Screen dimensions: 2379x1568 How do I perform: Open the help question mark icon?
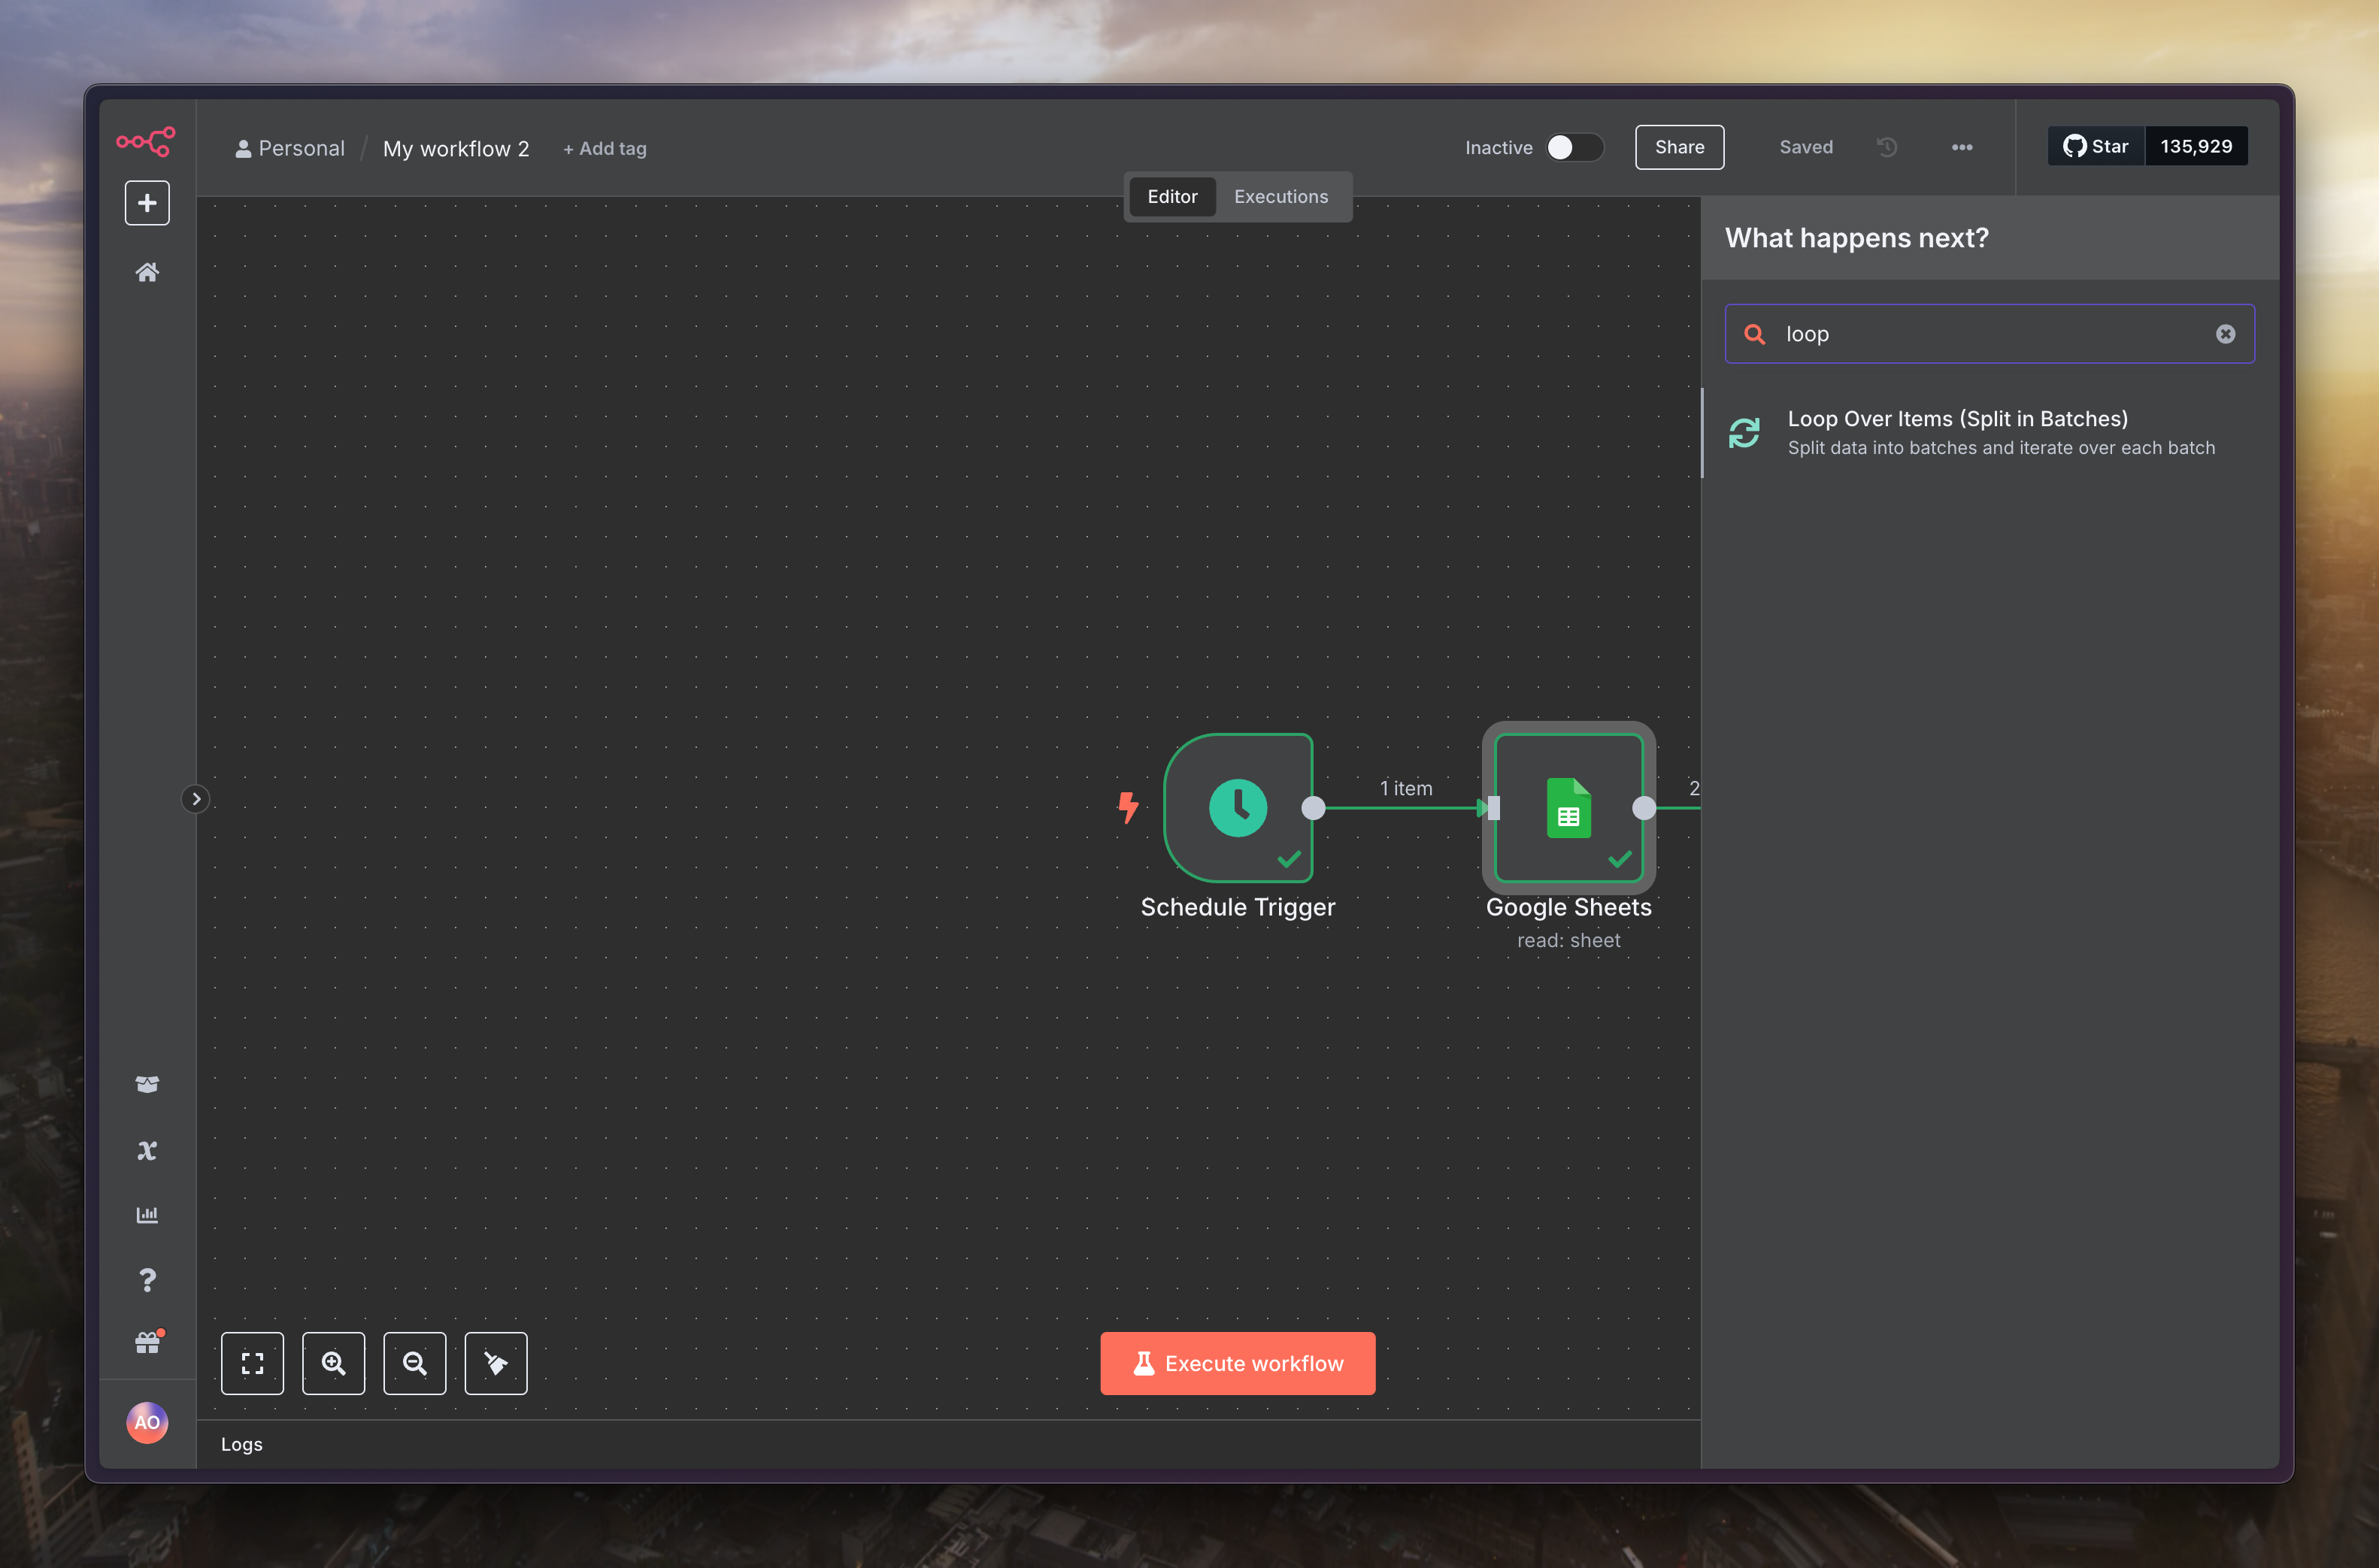tap(147, 1280)
